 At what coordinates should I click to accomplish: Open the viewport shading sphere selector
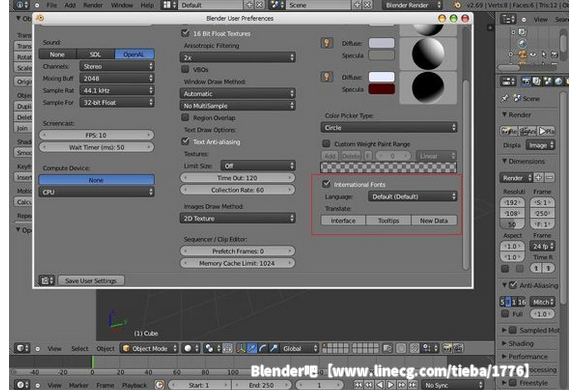click(x=191, y=348)
